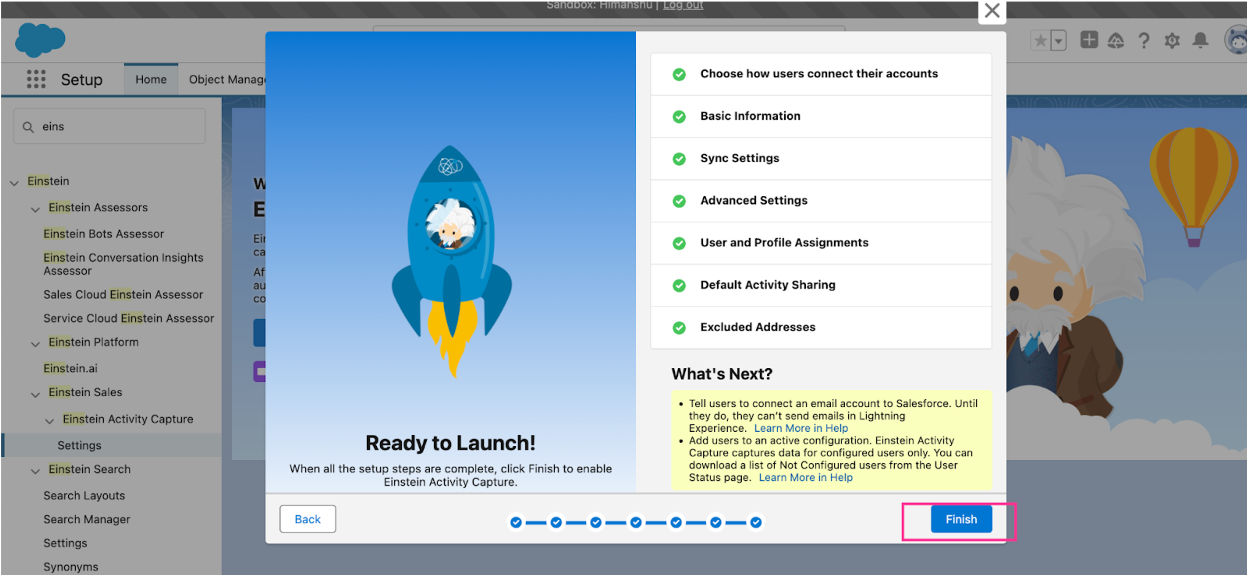The width and height of the screenshot is (1247, 575).
Task: Click the green check beside Default Activity Sharing
Action: pyautogui.click(x=679, y=285)
